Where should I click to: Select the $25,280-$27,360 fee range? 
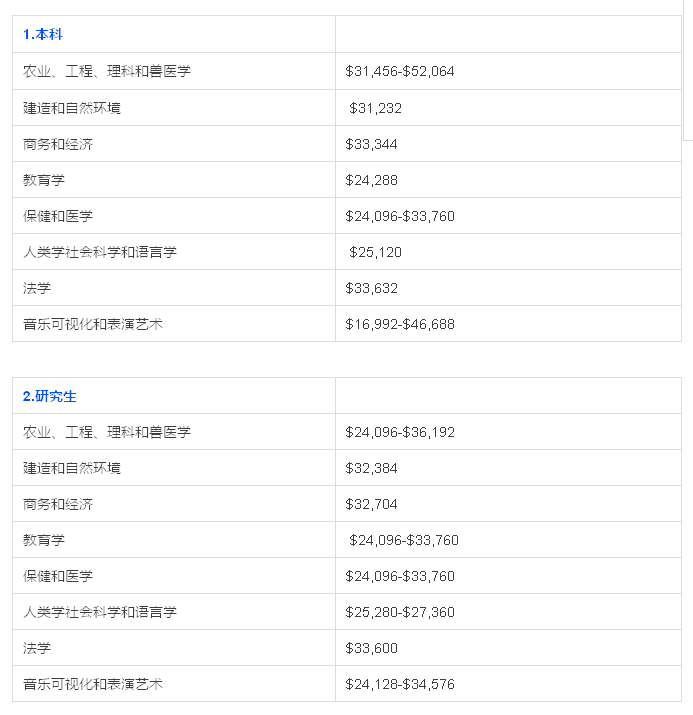tap(400, 612)
